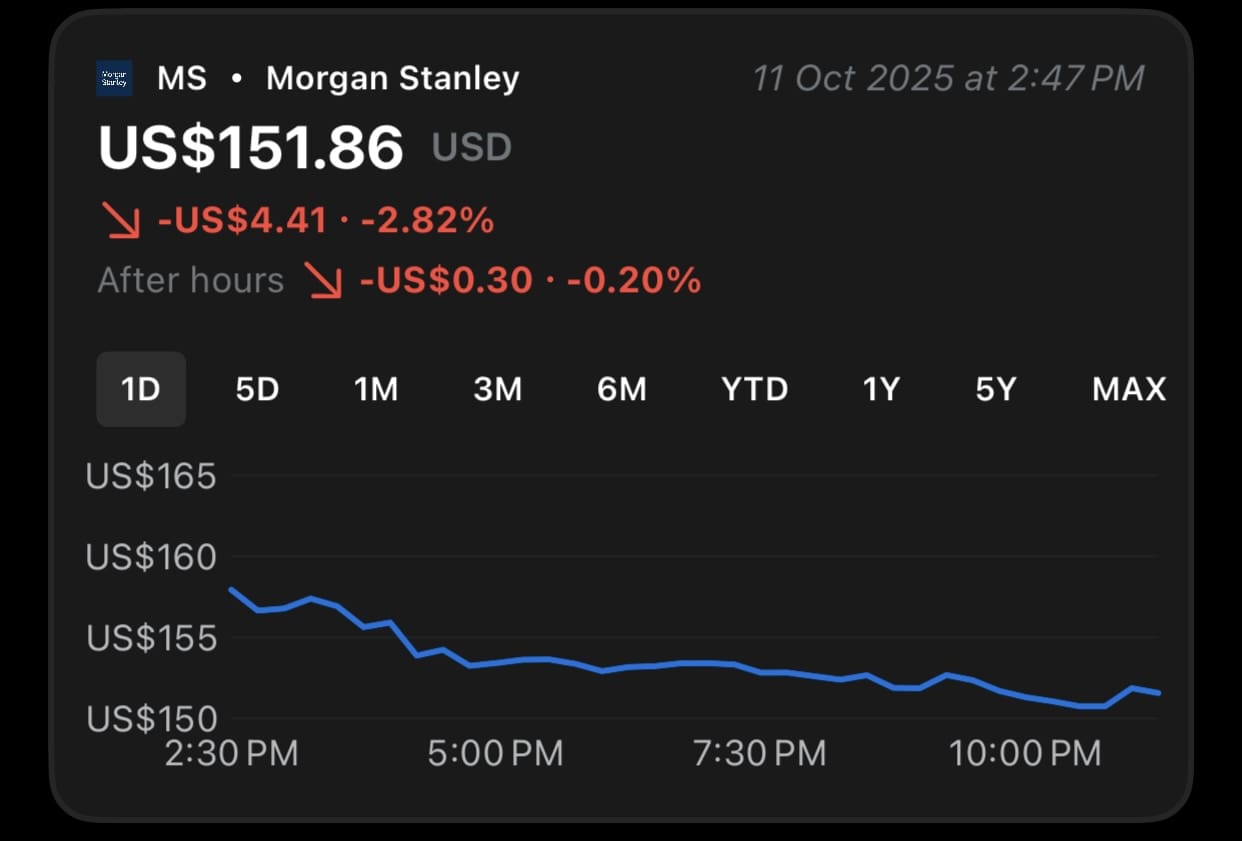
Task: Click the After hours label
Action: coord(190,281)
